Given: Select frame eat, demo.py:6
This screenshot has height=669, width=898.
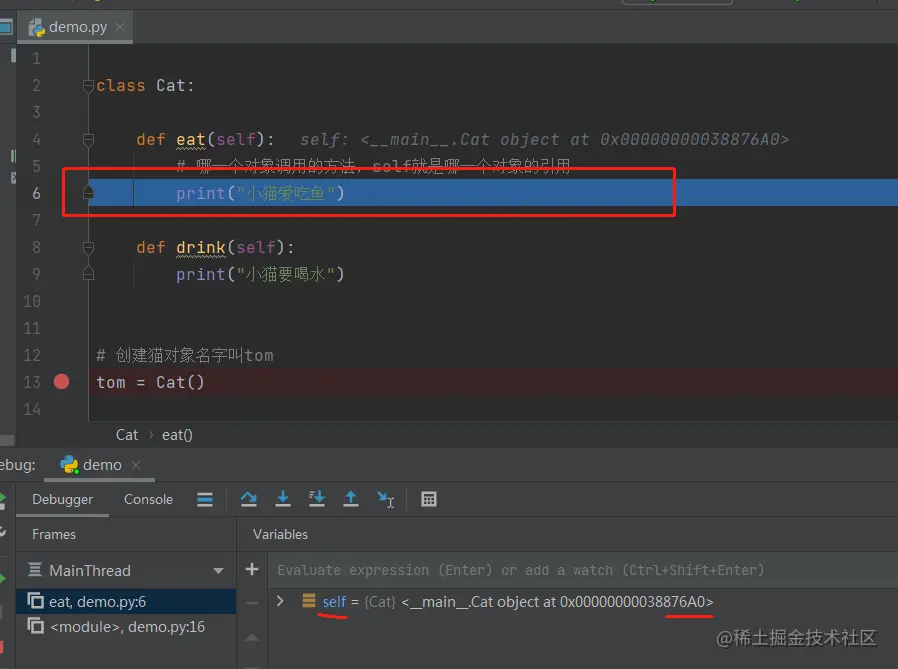Looking at the screenshot, I should (x=126, y=601).
